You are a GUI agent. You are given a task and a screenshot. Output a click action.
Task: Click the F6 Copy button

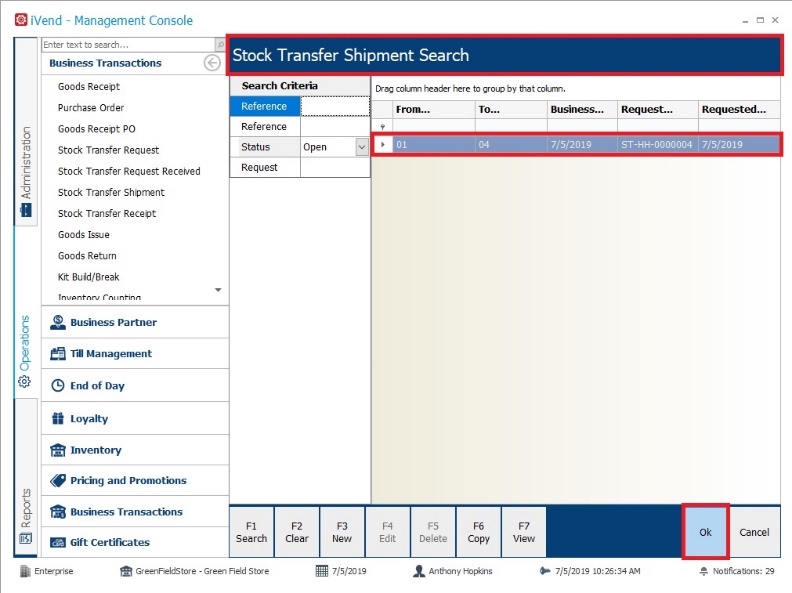[478, 532]
